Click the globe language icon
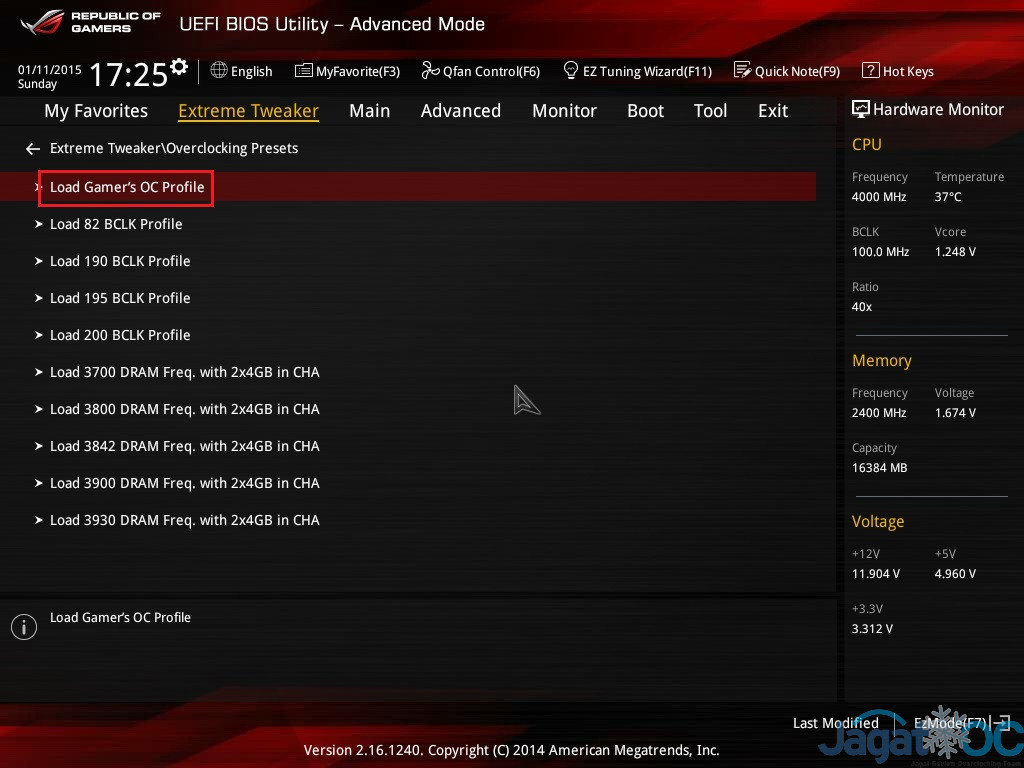This screenshot has height=768, width=1024. [219, 71]
